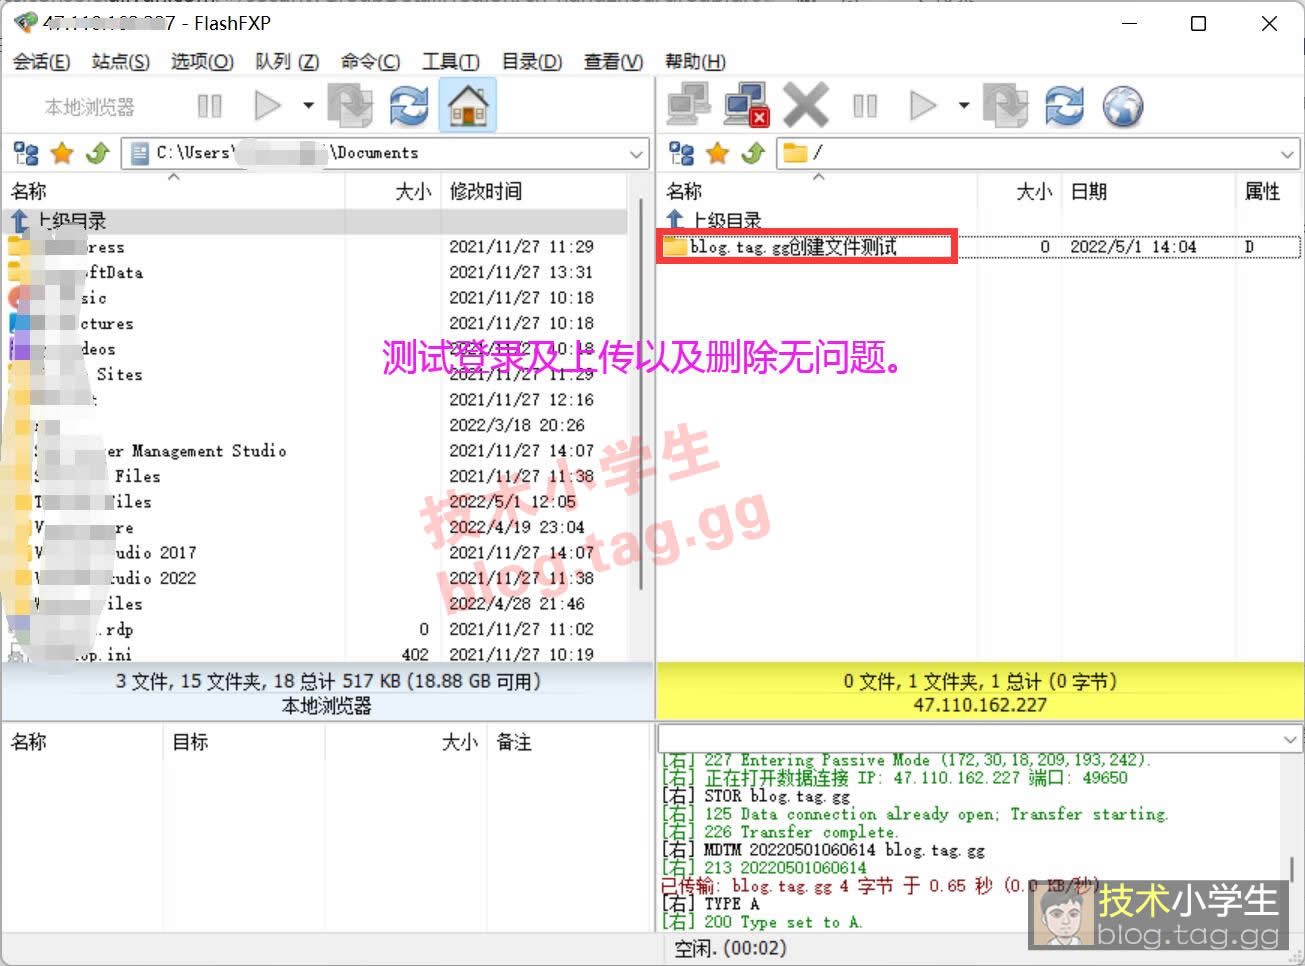Go up one level in remote pane

tap(753, 153)
